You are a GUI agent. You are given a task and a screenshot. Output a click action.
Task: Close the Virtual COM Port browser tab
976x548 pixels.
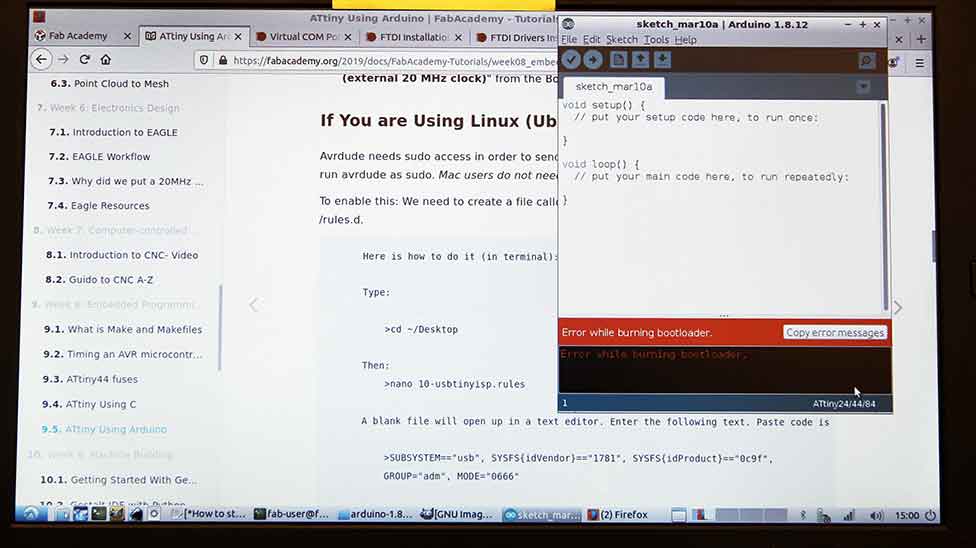click(x=348, y=37)
